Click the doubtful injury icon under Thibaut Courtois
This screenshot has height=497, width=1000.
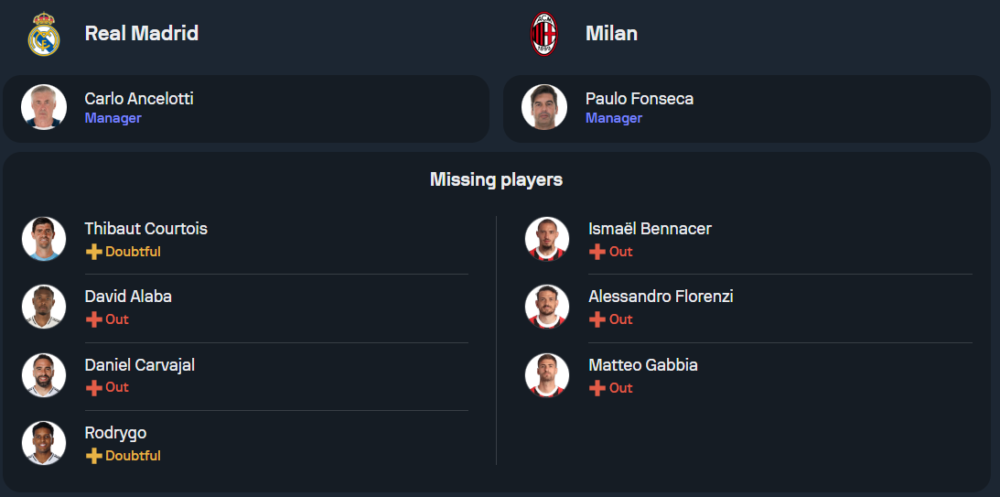tap(94, 252)
